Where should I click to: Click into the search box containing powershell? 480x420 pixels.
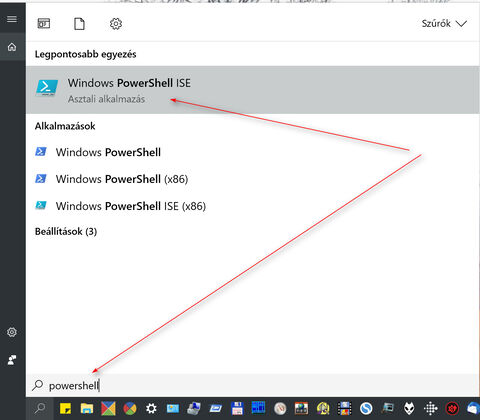pos(253,386)
